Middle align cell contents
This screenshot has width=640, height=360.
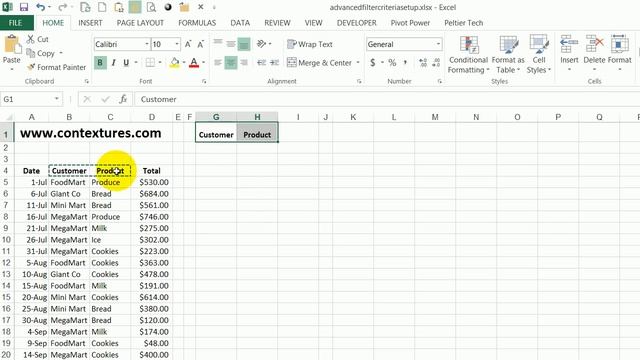(231, 44)
